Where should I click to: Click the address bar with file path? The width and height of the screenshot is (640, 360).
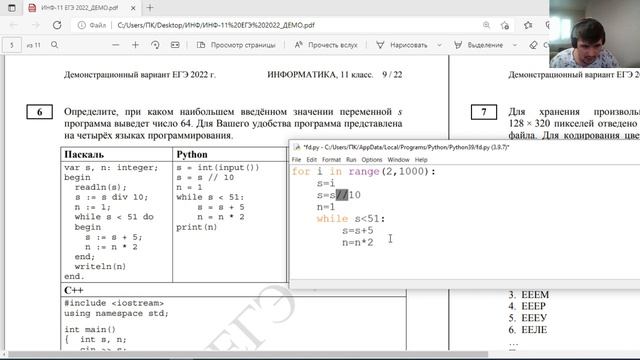[x=216, y=25]
